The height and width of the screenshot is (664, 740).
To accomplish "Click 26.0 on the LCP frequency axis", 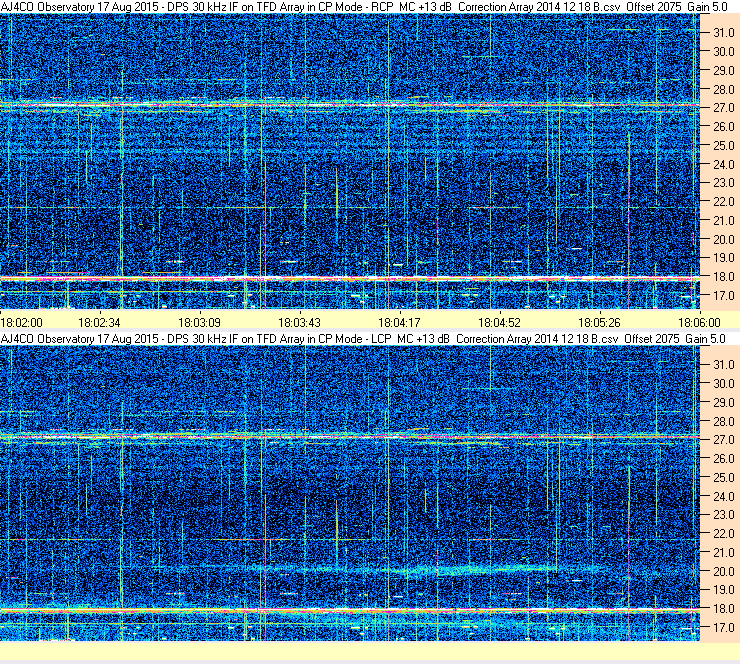I will (723, 459).
